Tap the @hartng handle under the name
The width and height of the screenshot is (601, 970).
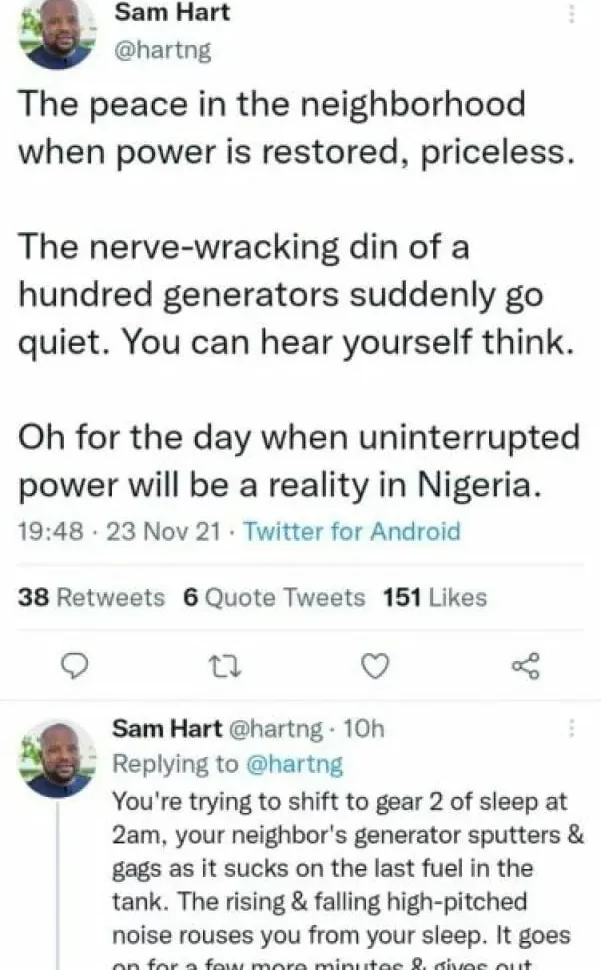[x=163, y=50]
